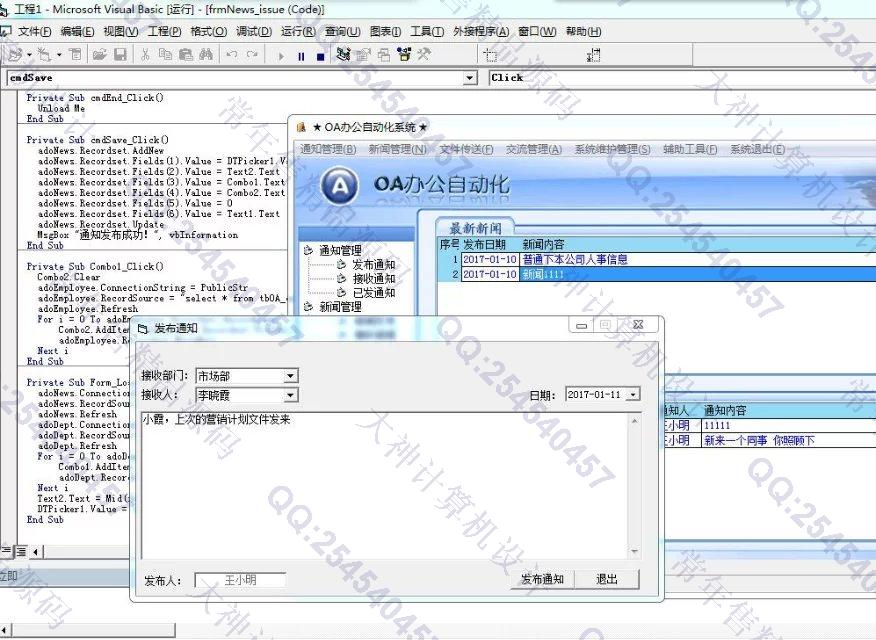Viewport: 876px width, 640px height.
Task: Select news row '普通下本公司人事信息'
Action: tap(656, 259)
